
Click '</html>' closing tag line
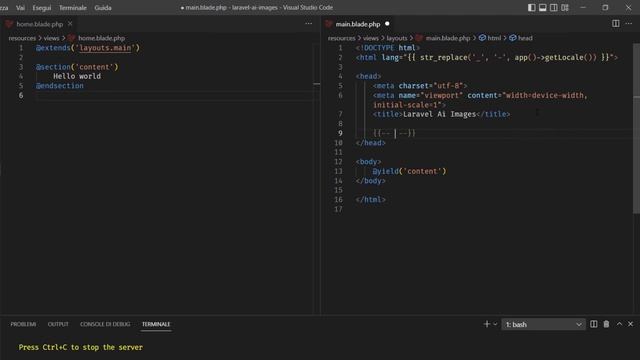coord(371,200)
